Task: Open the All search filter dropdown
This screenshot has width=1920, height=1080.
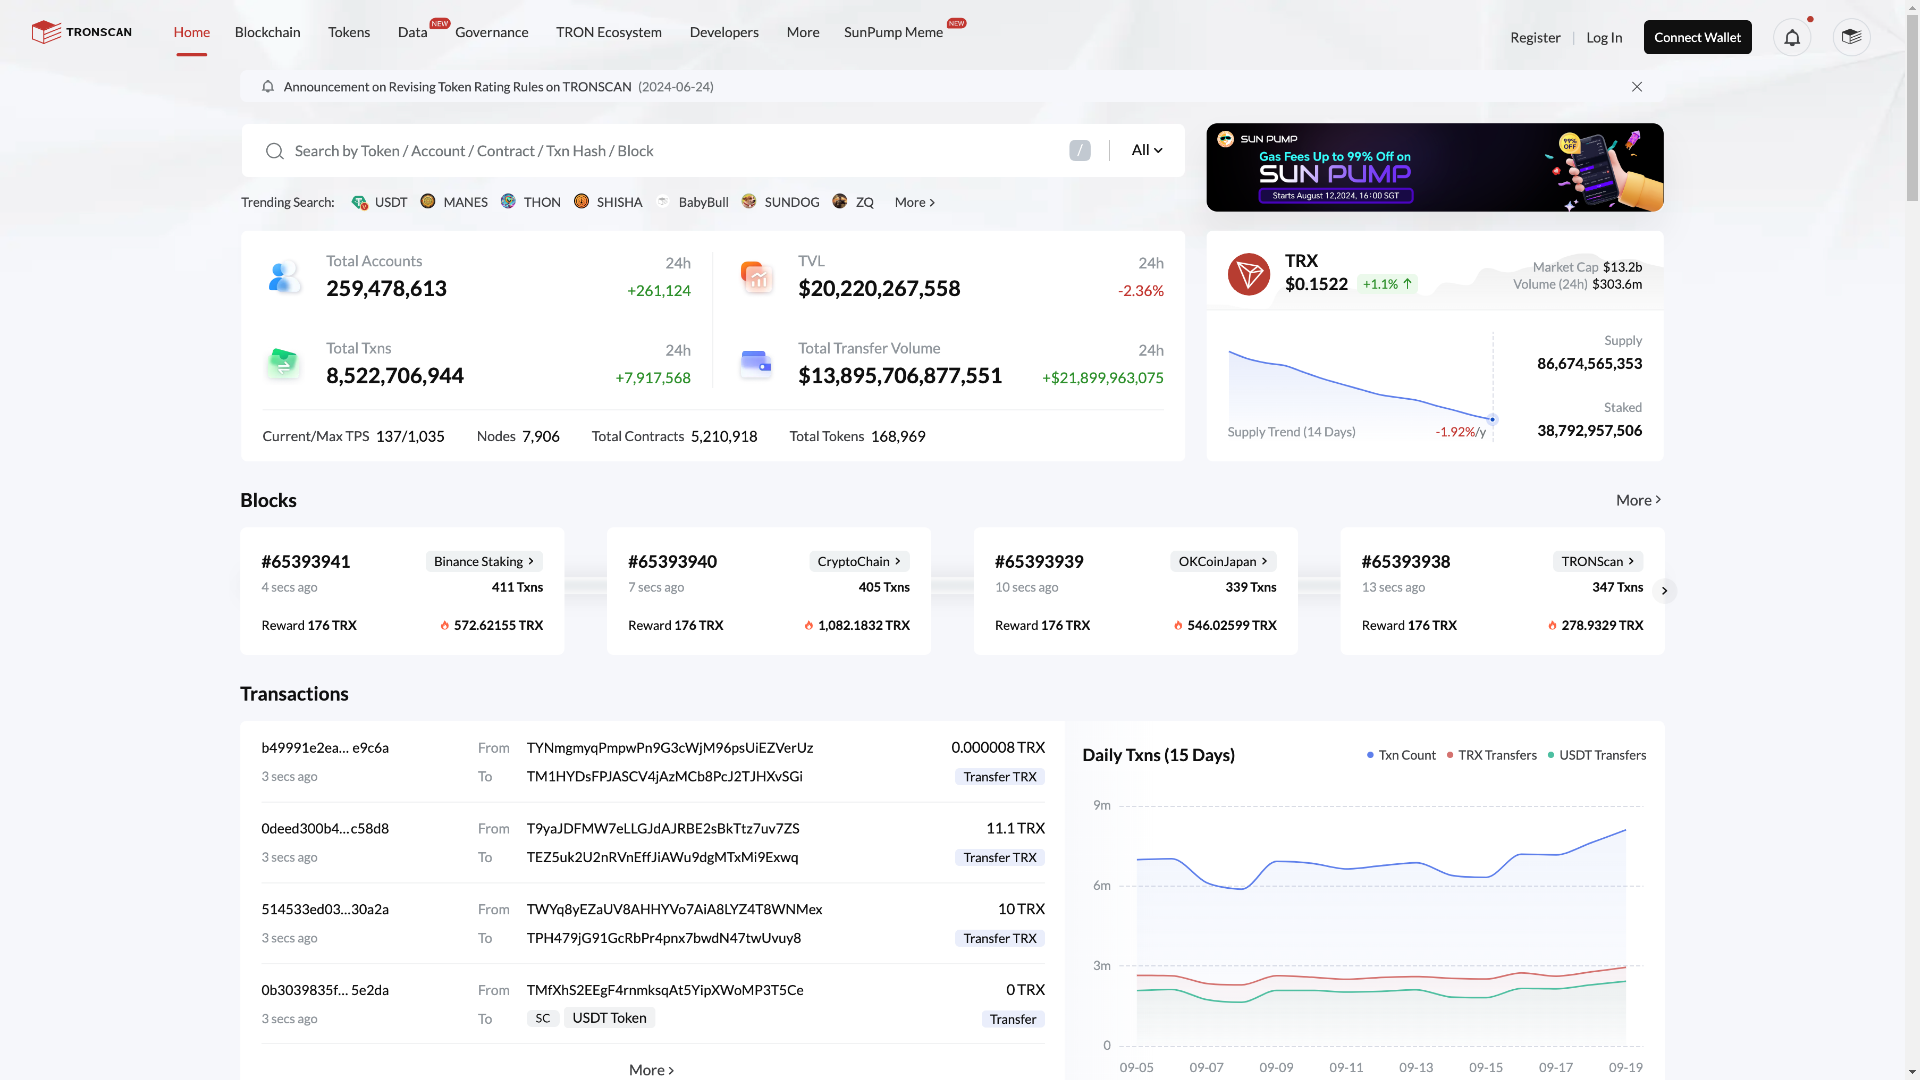Action: [x=1146, y=150]
